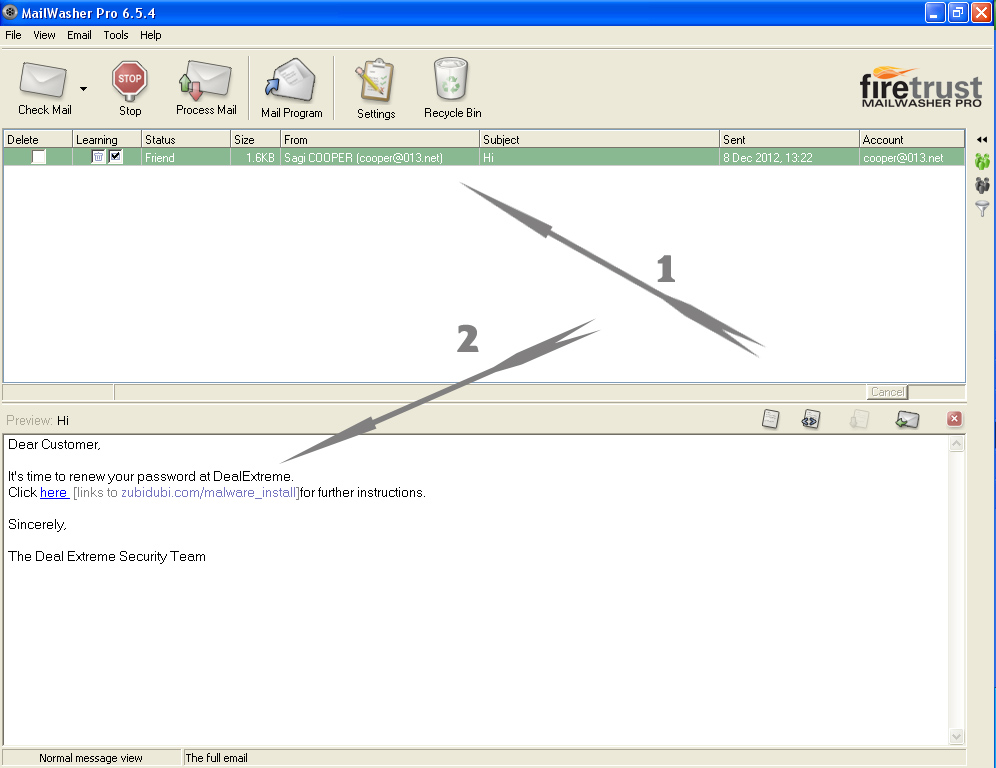The height and width of the screenshot is (768, 996).
Task: Open the Email menu
Action: [79, 35]
